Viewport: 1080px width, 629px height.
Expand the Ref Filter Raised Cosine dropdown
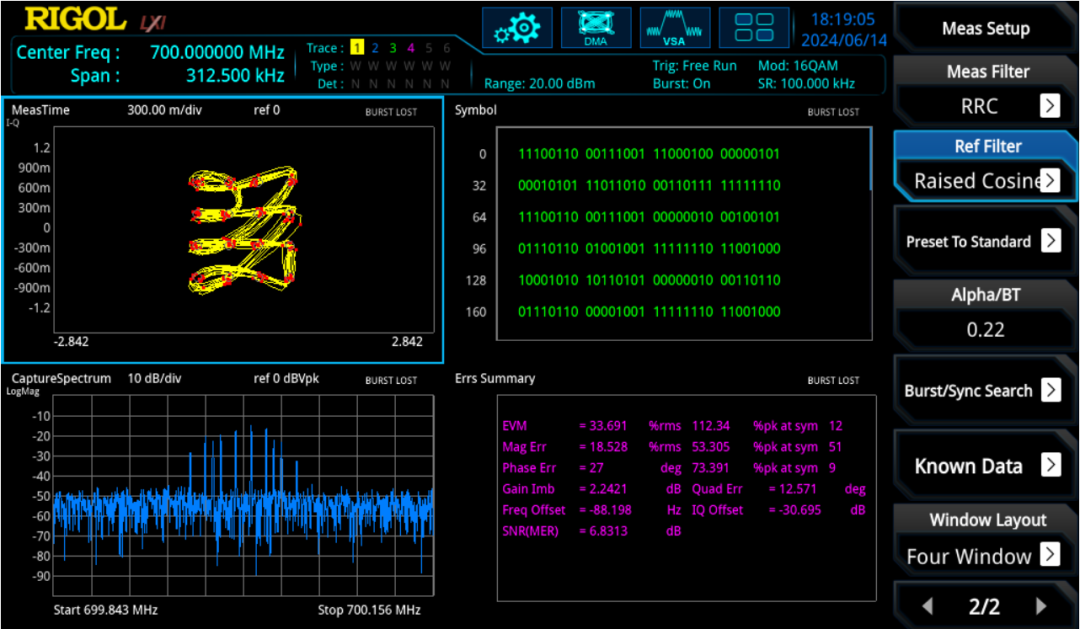point(1049,181)
